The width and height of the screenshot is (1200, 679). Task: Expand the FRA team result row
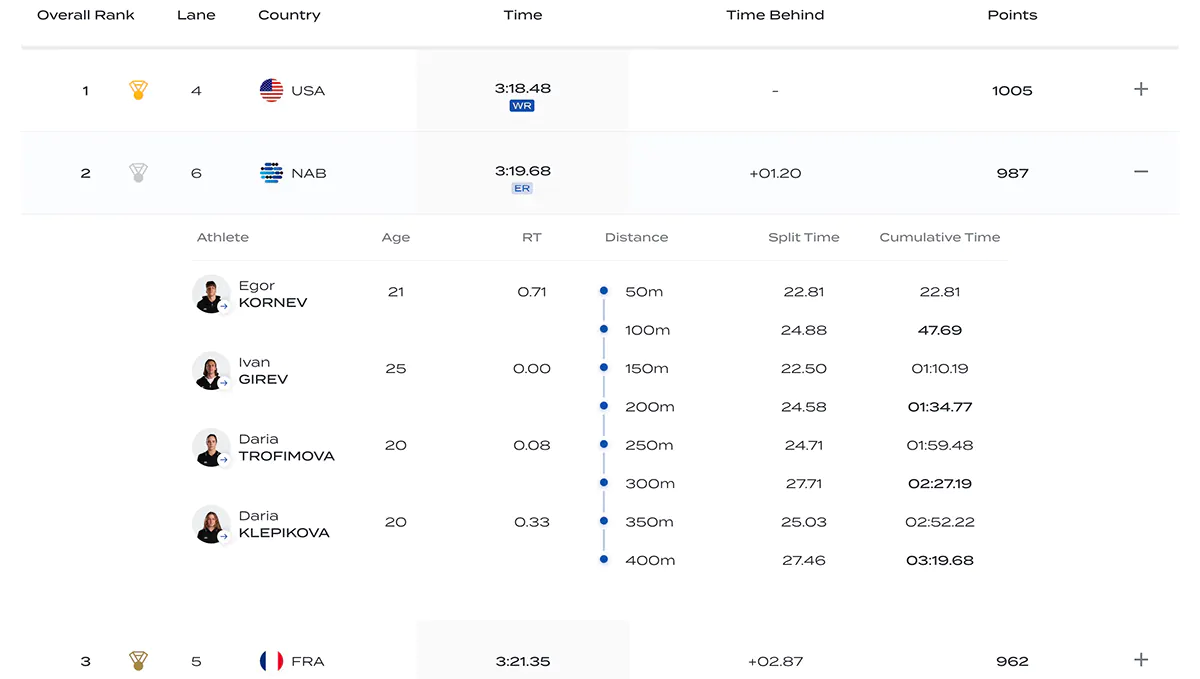[x=1141, y=660]
